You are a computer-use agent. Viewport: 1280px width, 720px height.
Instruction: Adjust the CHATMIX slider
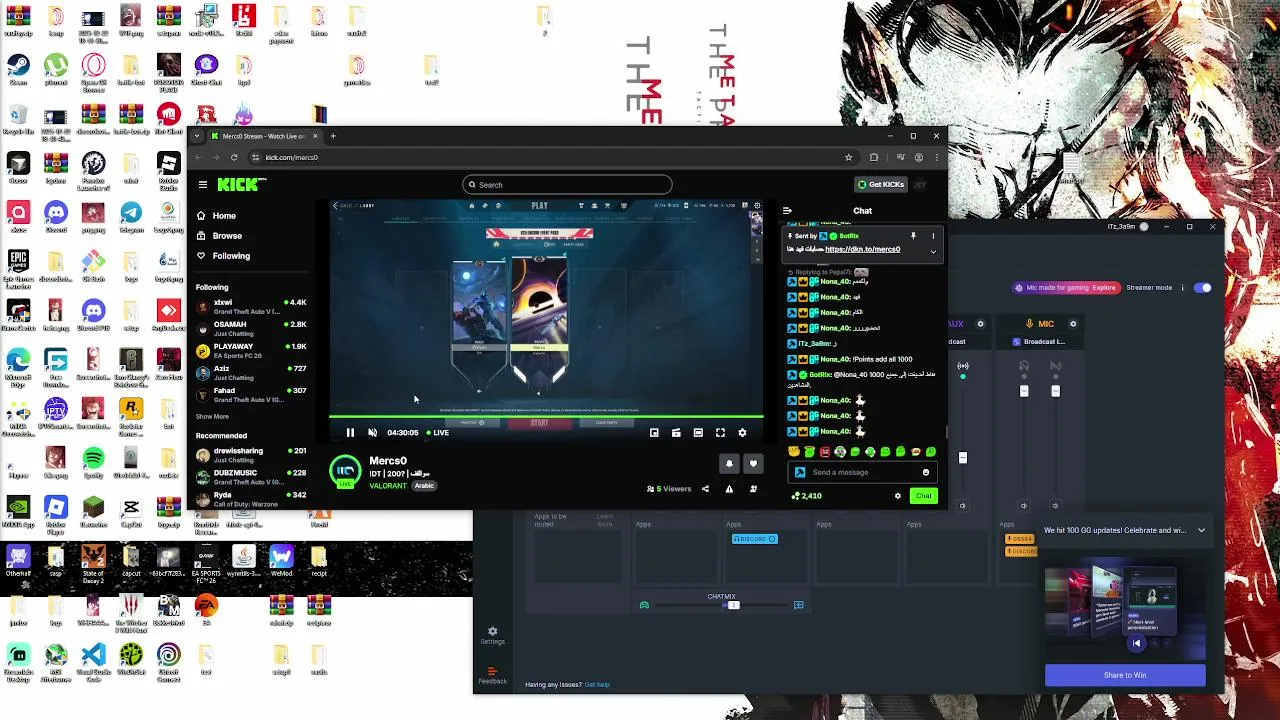point(733,605)
